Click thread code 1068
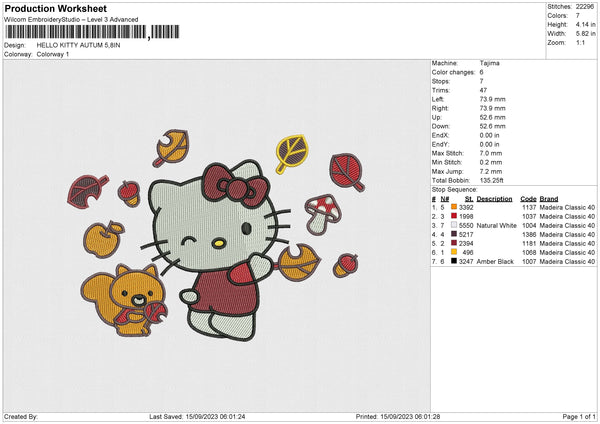The image size is (600, 424). click(529, 253)
